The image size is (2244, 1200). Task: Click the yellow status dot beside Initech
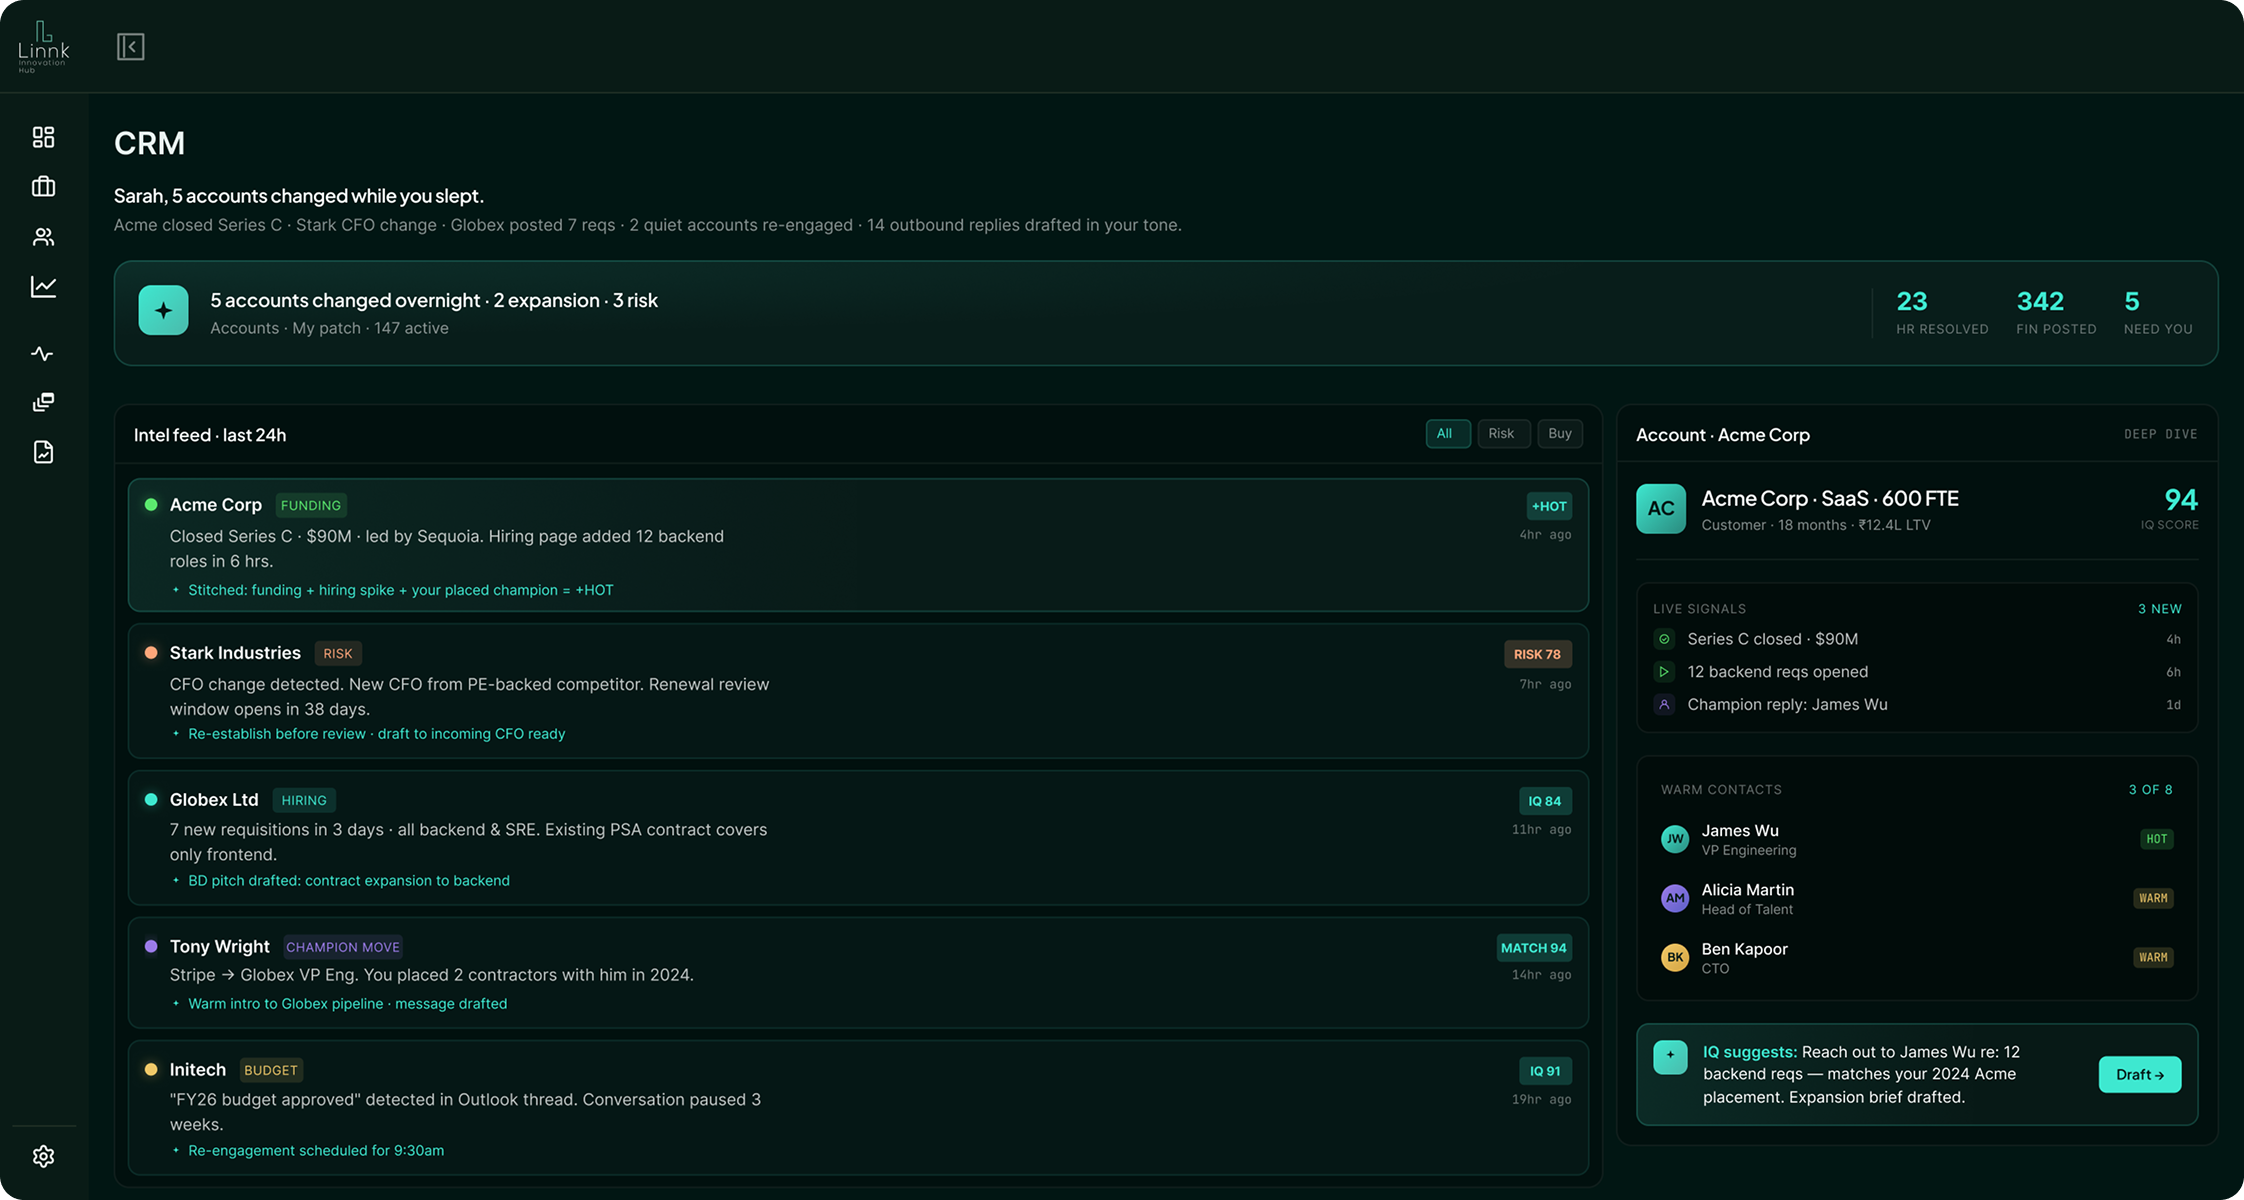click(x=151, y=1069)
